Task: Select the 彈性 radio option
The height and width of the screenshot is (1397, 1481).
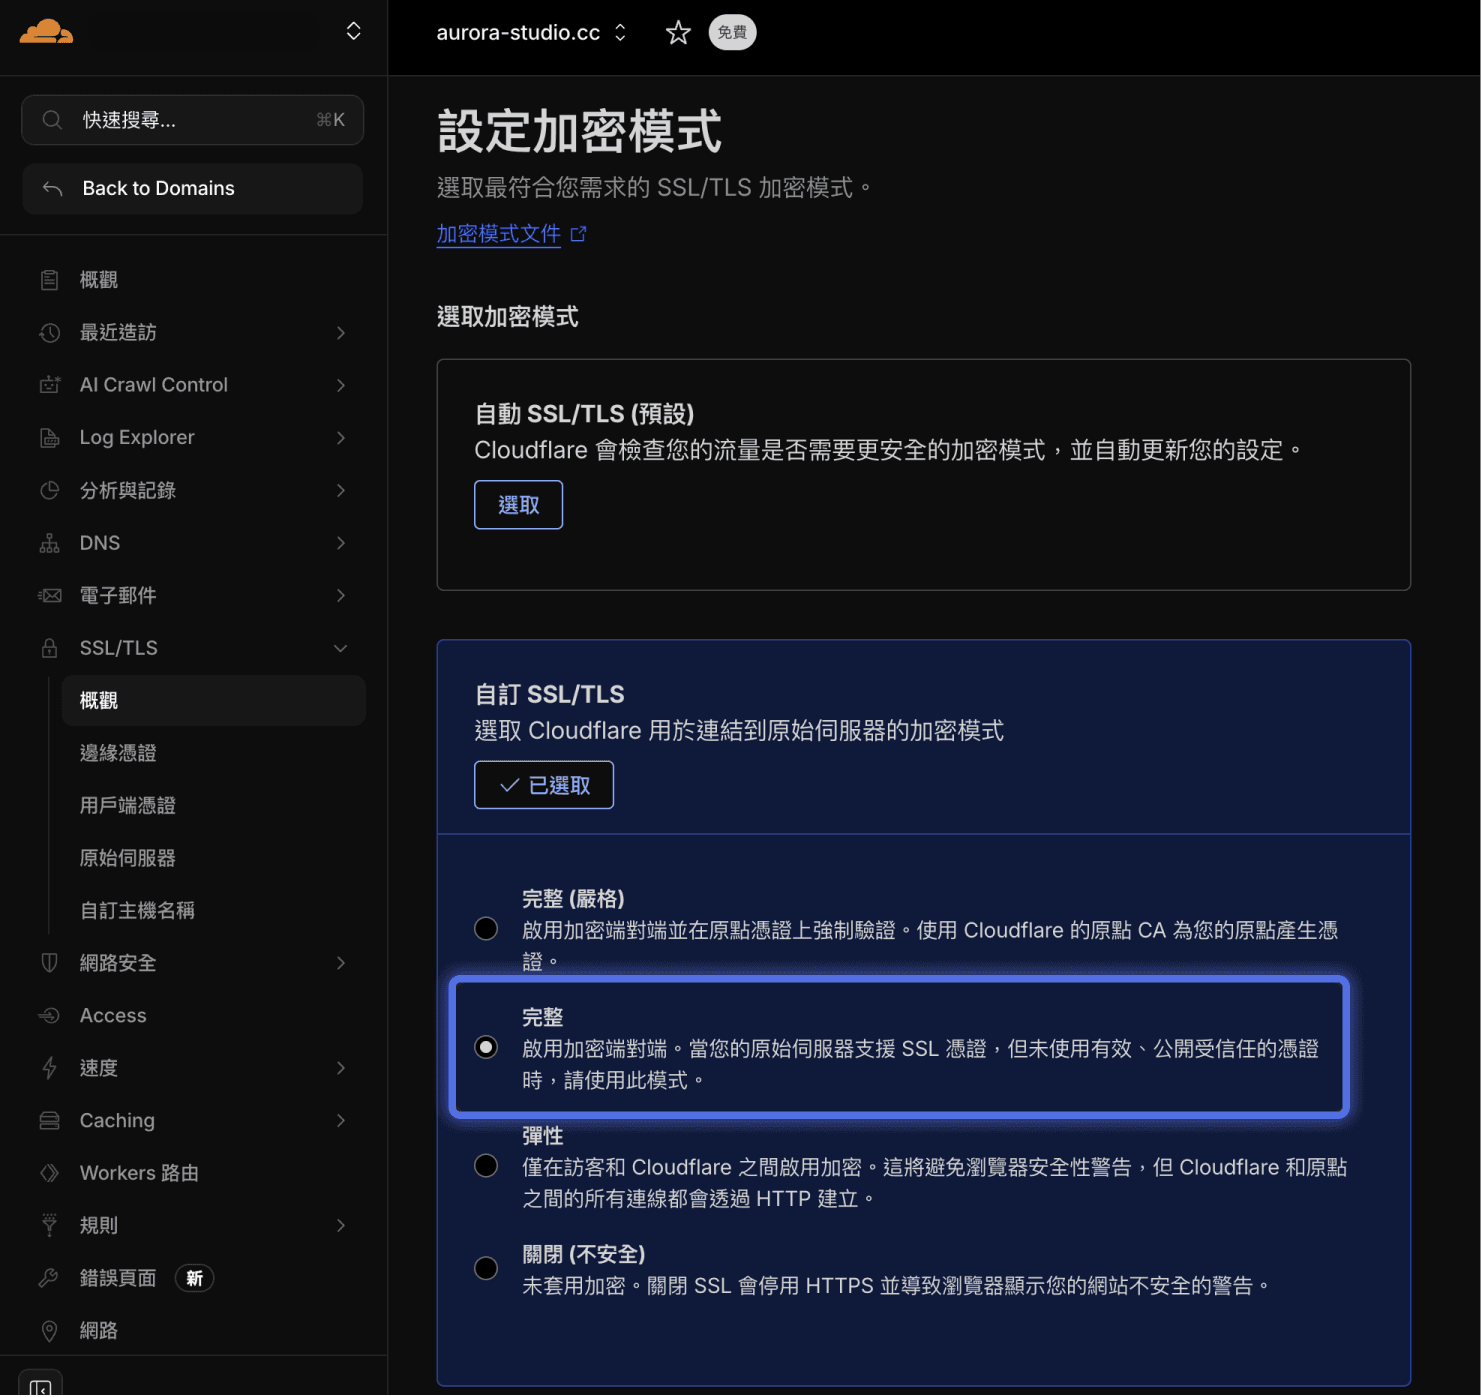Action: coord(486,1166)
